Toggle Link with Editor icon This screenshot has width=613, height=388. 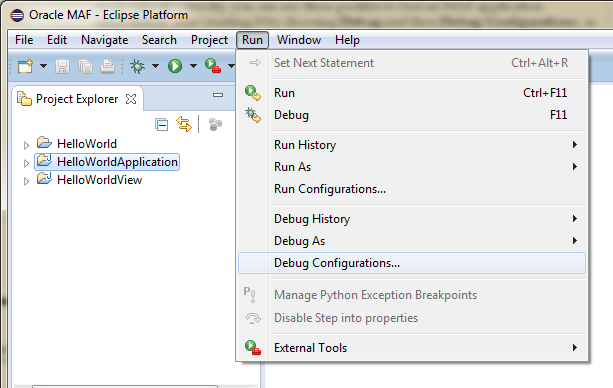click(184, 124)
